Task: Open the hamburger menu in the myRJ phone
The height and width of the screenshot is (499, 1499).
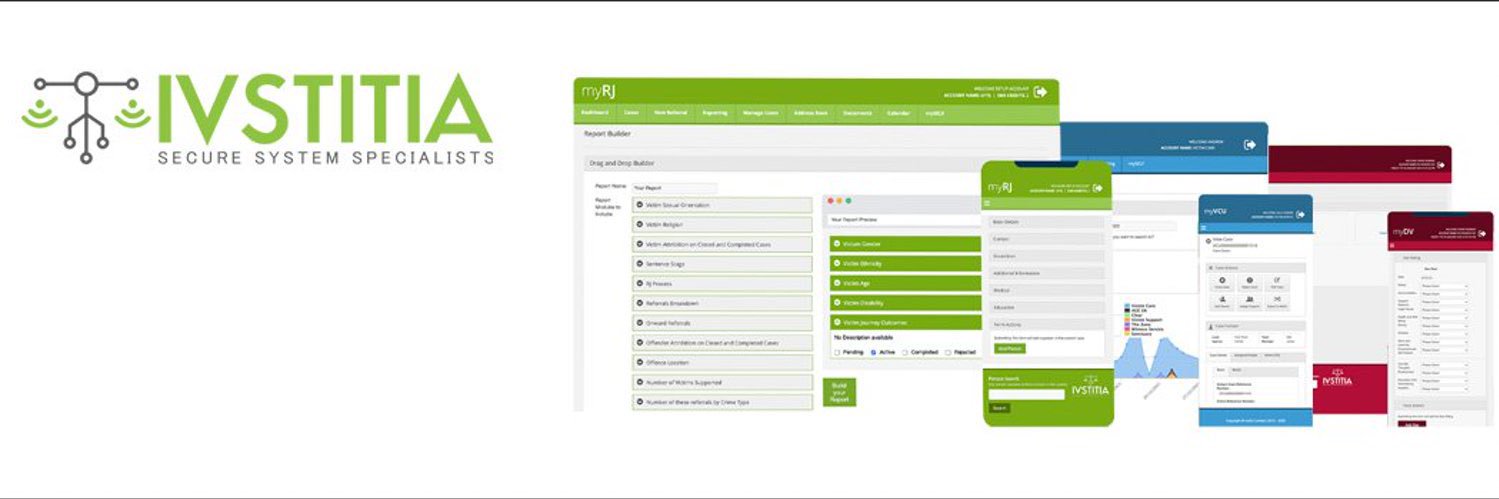Action: point(988,203)
